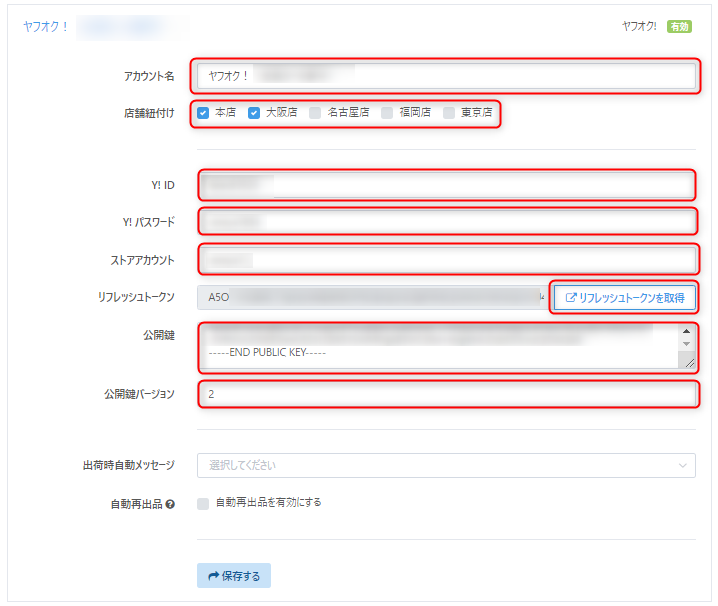The height and width of the screenshot is (606, 718).
Task: Click the 自動再出品 label text
Action: 136,504
